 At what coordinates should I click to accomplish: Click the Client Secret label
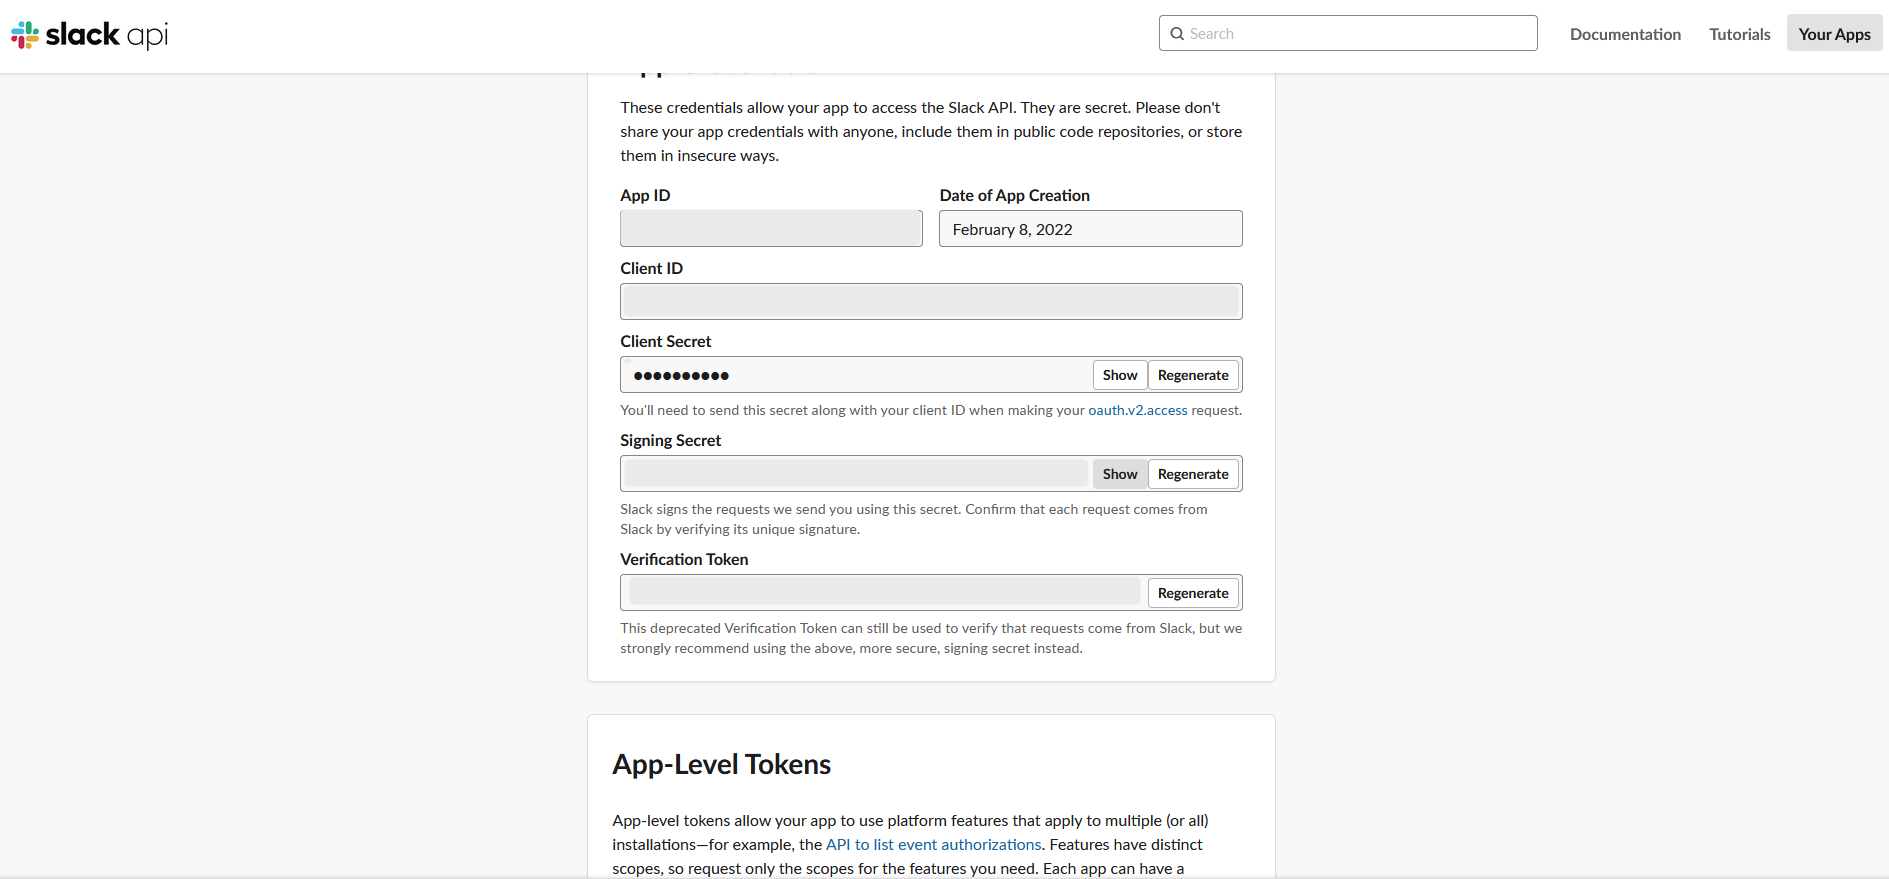tap(665, 342)
